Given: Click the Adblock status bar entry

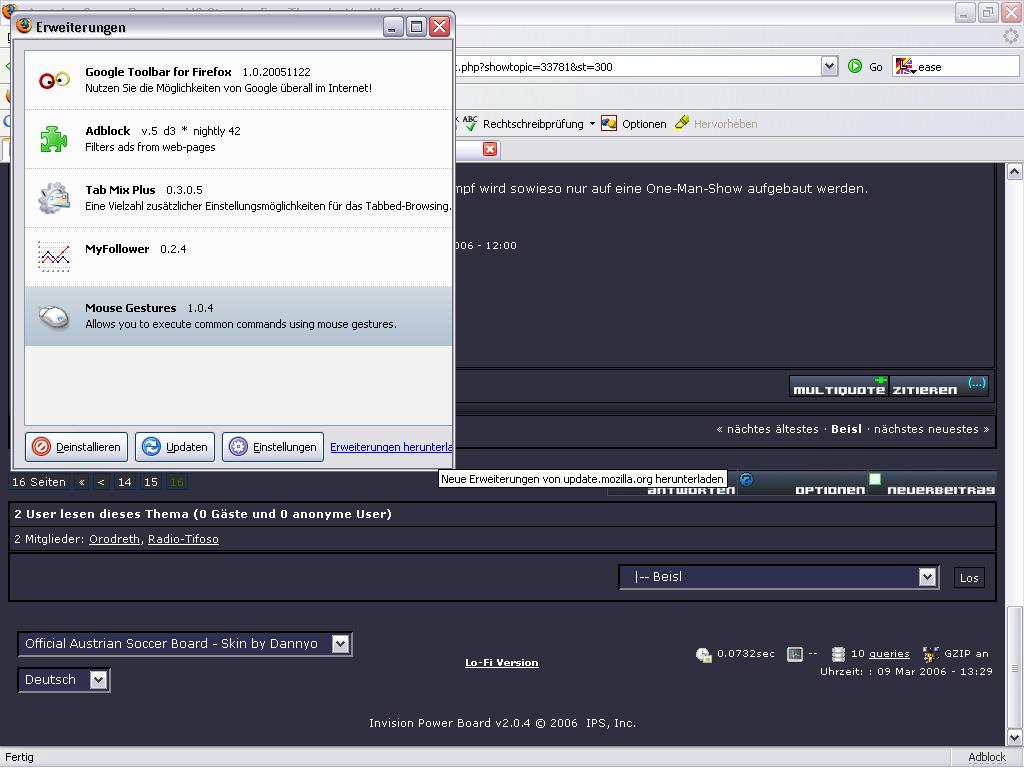Looking at the screenshot, I should point(987,758).
